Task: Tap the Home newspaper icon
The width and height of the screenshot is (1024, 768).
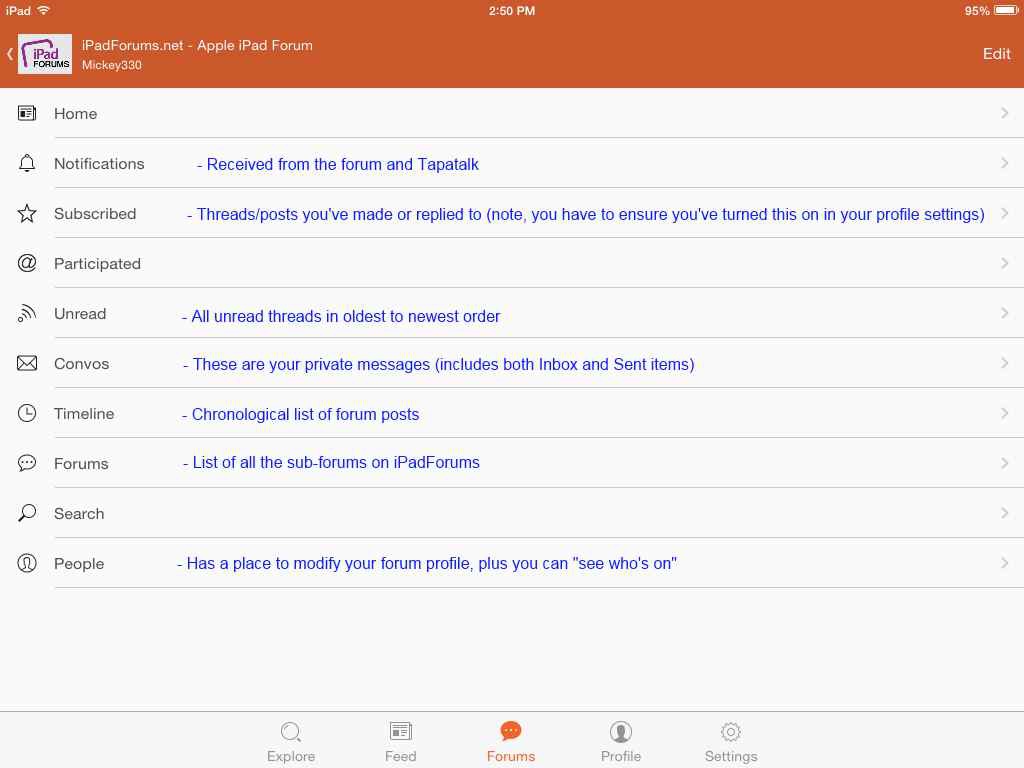Action: [x=27, y=113]
